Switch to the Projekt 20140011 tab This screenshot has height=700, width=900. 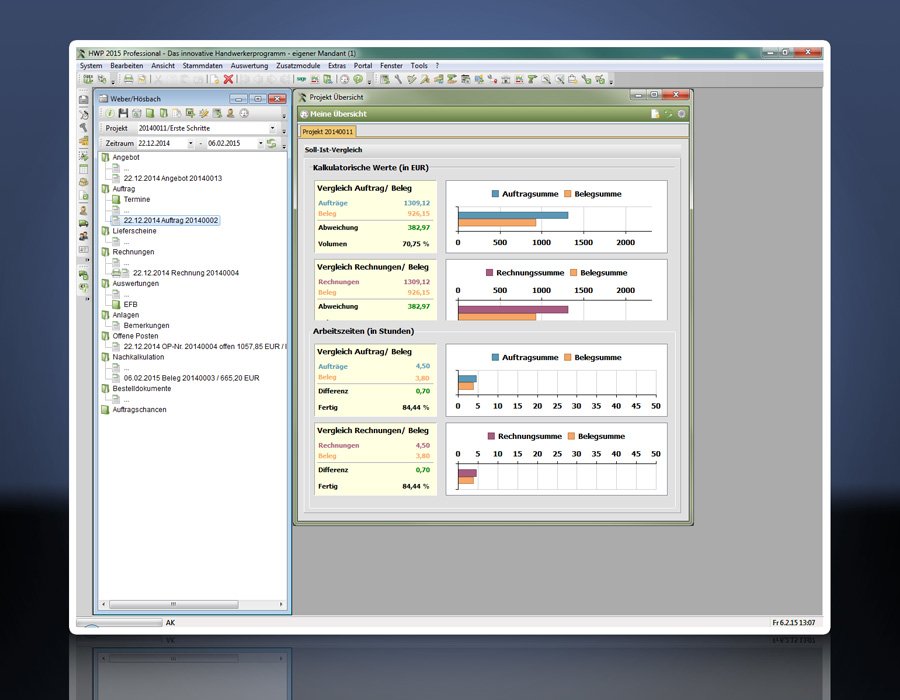328,131
